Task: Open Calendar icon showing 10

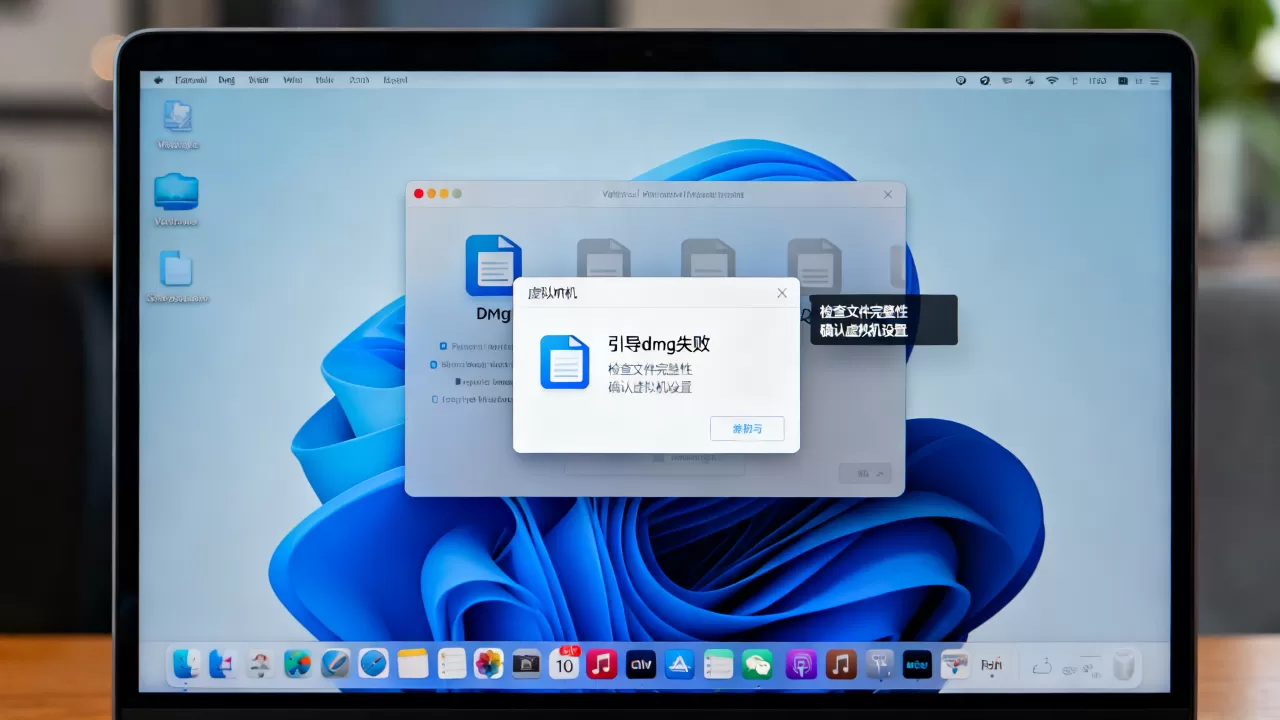Action: click(564, 663)
